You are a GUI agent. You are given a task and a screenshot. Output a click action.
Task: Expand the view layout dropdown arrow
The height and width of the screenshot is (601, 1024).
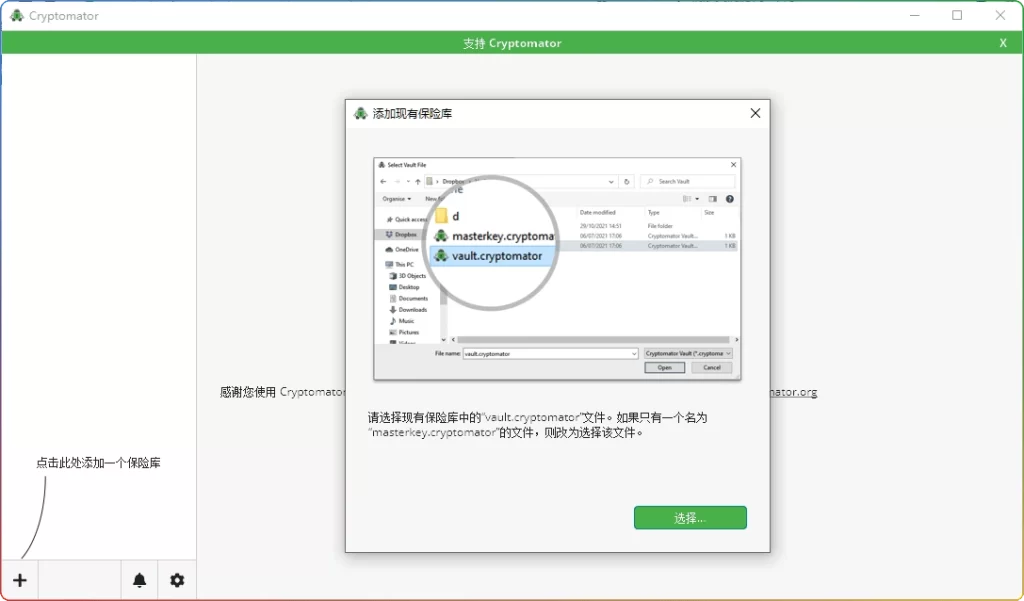click(x=697, y=199)
